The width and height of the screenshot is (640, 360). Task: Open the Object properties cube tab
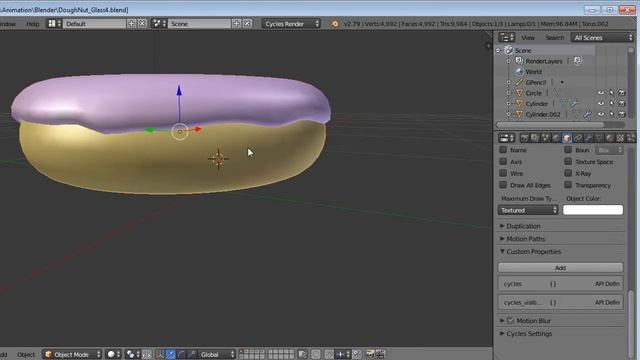pyautogui.click(x=567, y=138)
